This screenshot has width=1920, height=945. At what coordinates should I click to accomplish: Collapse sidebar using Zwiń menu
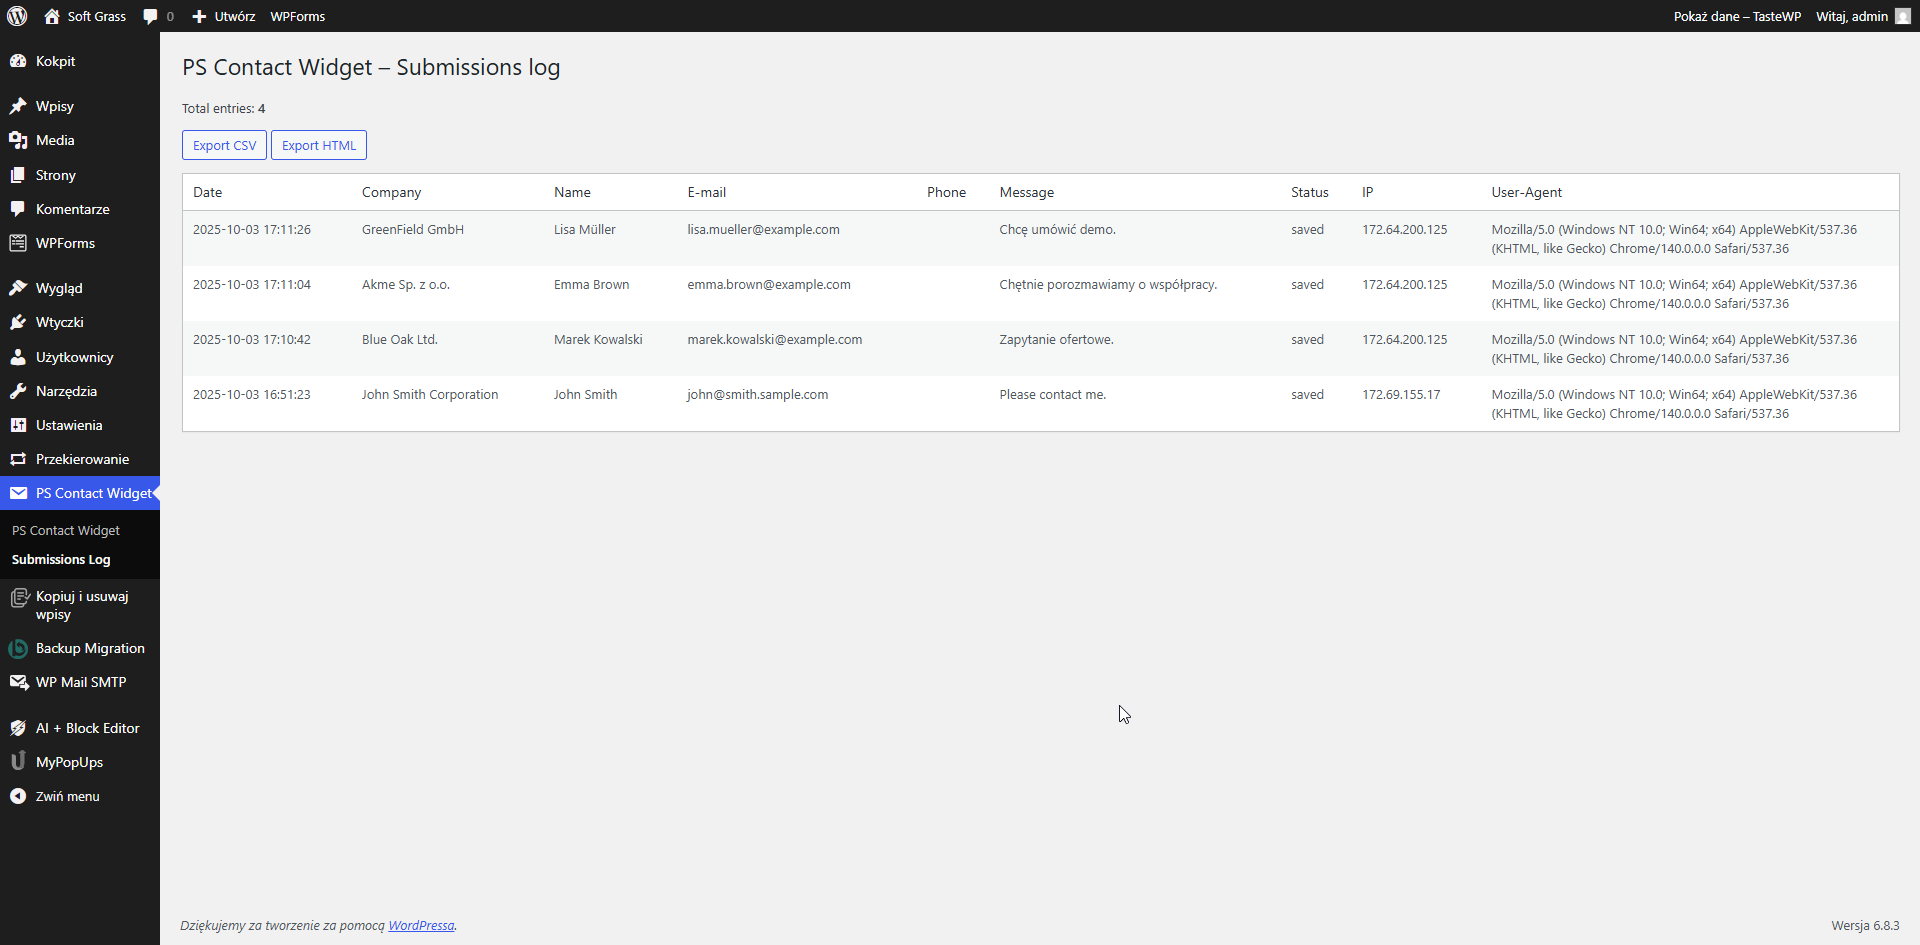pyautogui.click(x=66, y=796)
